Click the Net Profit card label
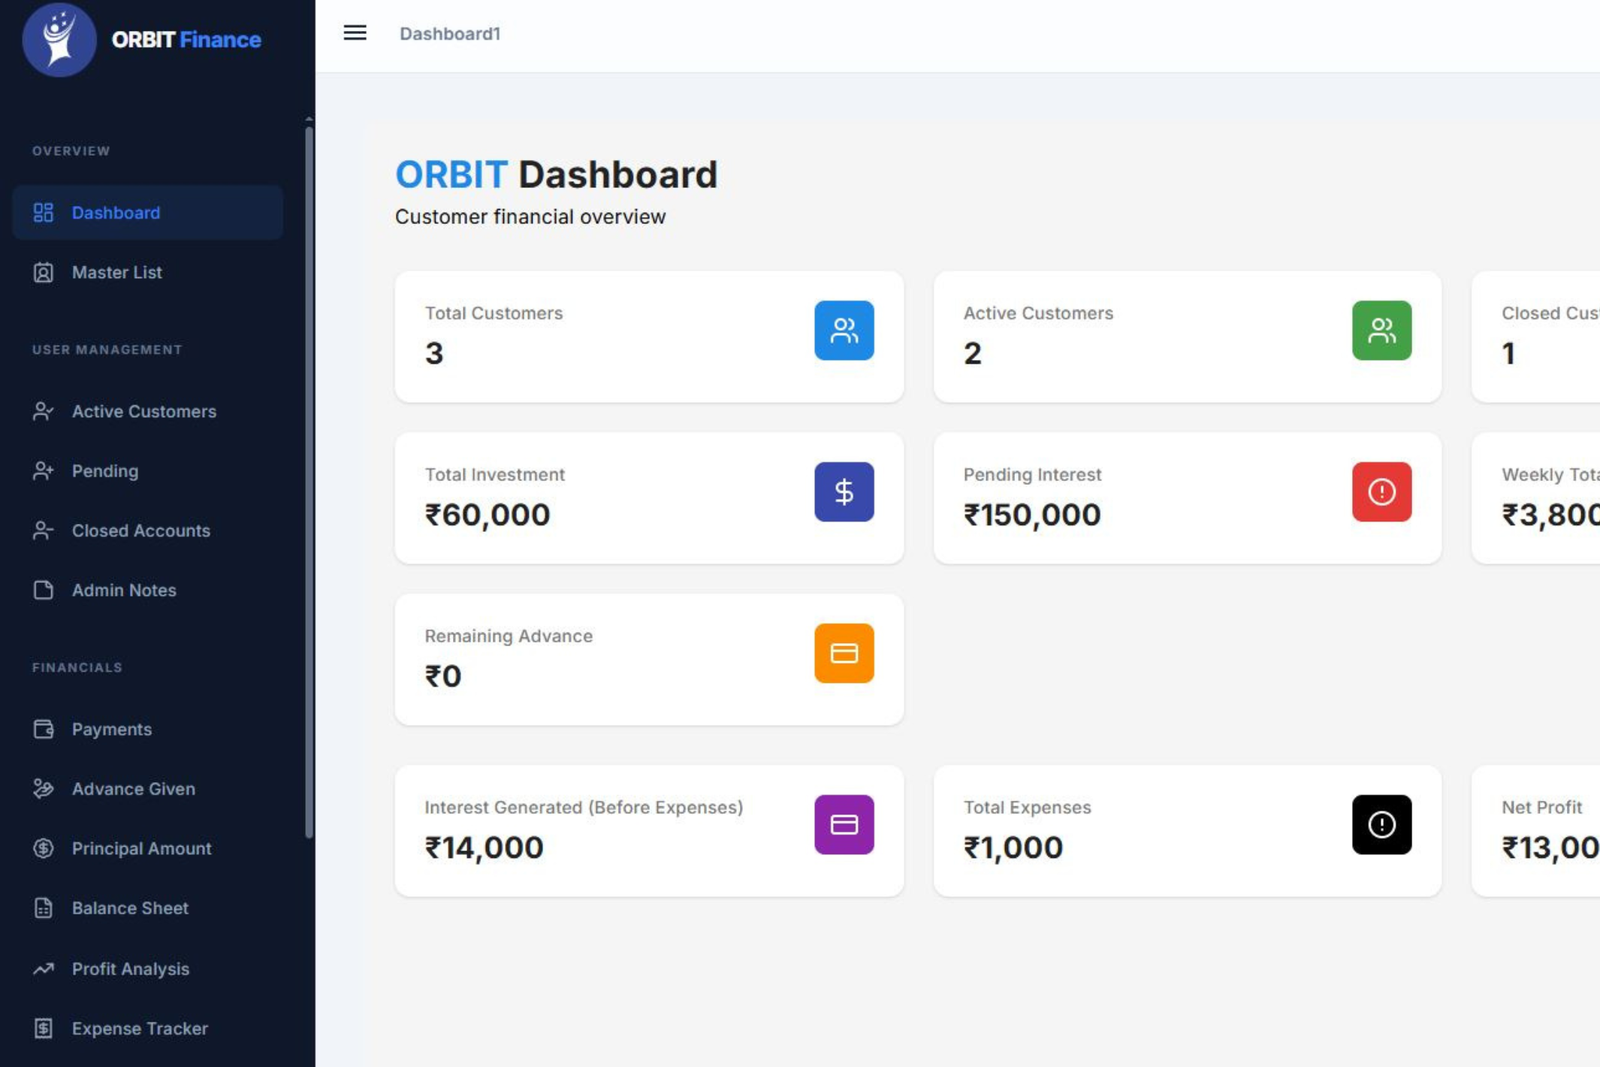Image resolution: width=1600 pixels, height=1067 pixels. [x=1542, y=807]
